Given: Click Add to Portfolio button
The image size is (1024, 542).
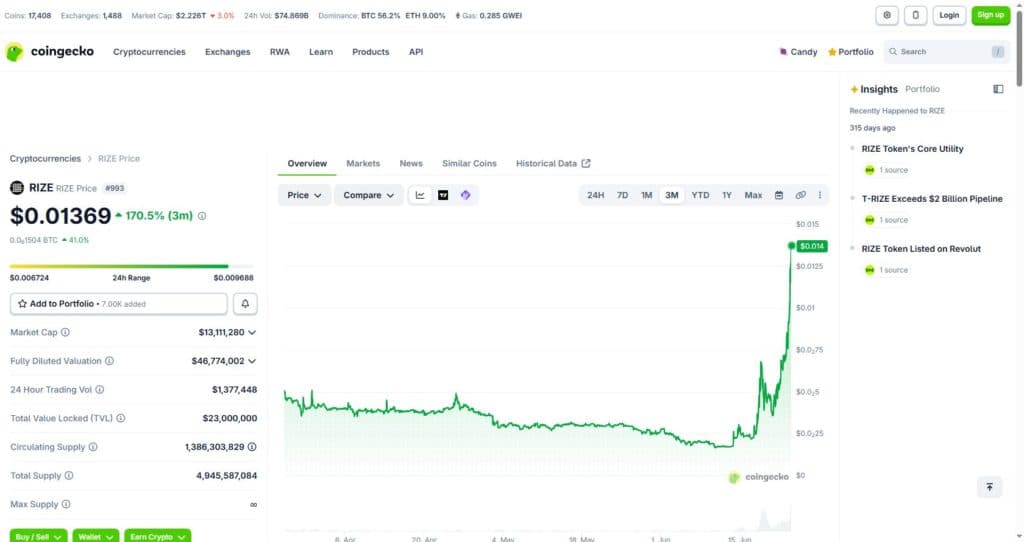Looking at the screenshot, I should (119, 304).
